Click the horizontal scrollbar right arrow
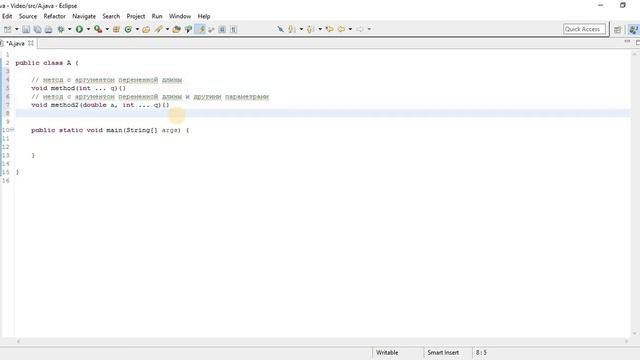640x360 pixels. tap(627, 341)
